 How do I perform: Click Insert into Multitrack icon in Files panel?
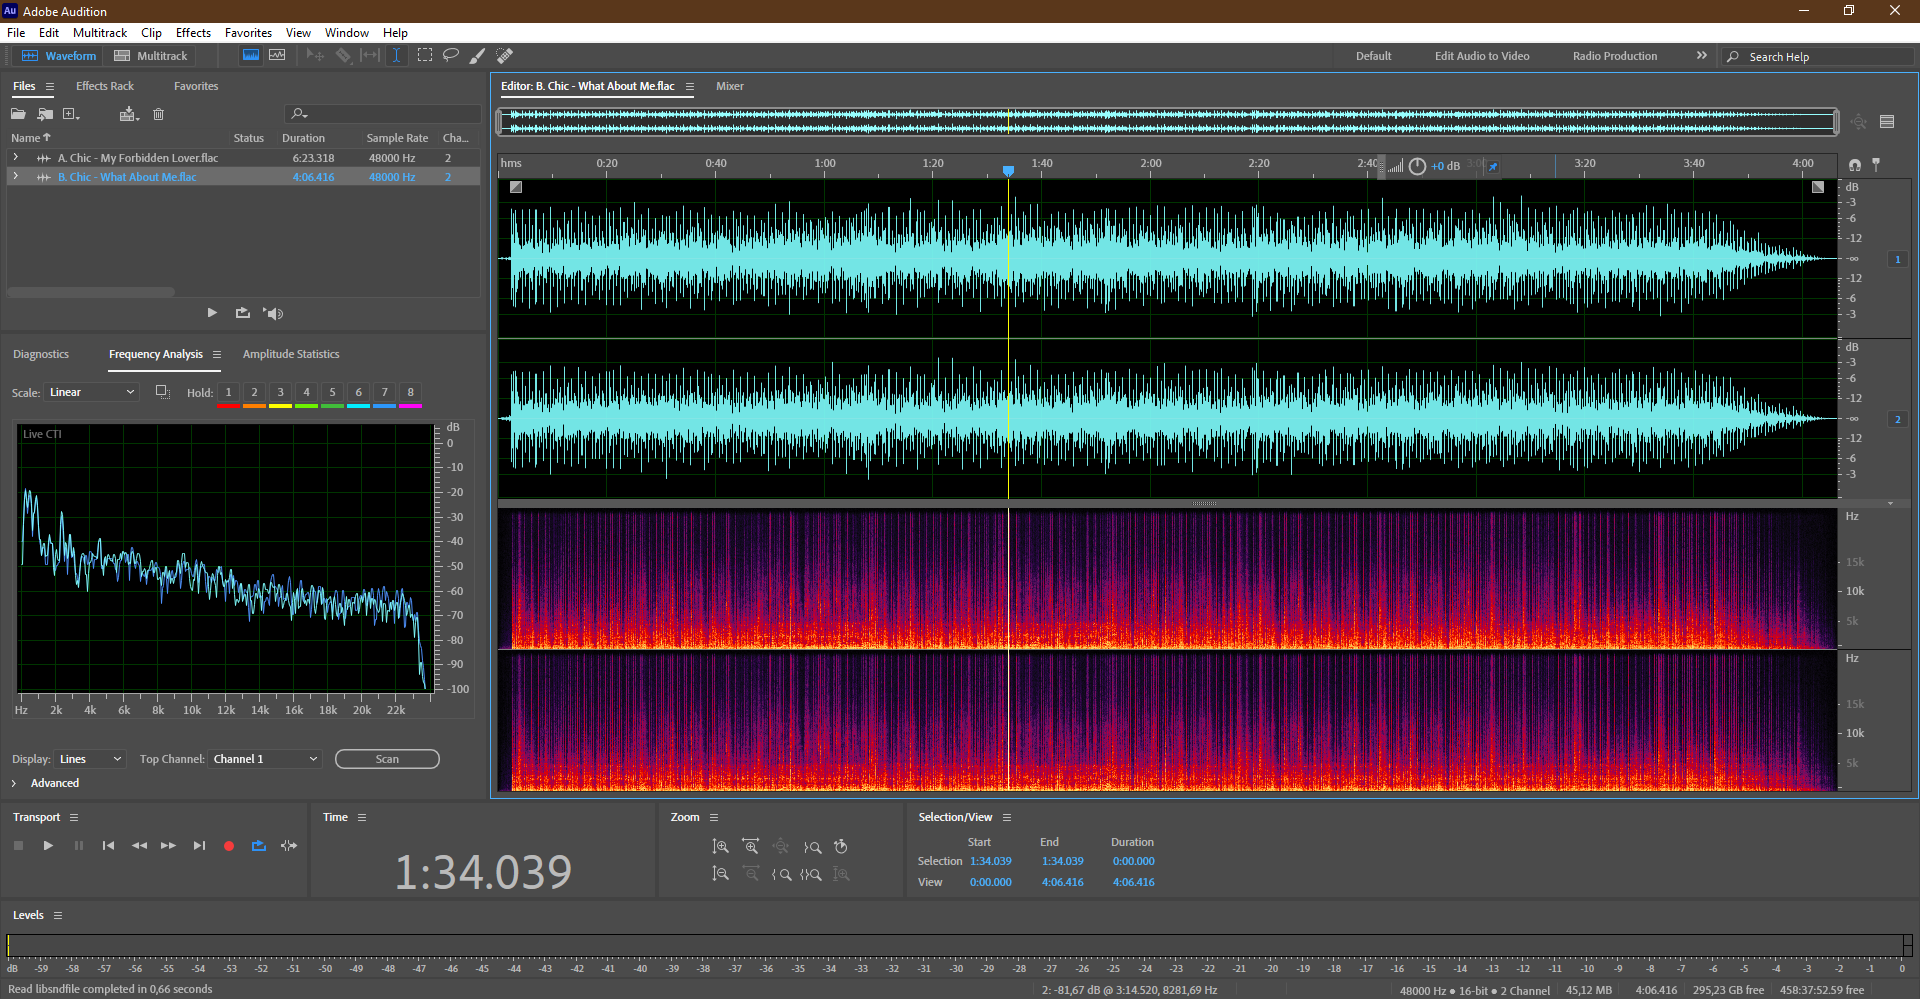(128, 114)
